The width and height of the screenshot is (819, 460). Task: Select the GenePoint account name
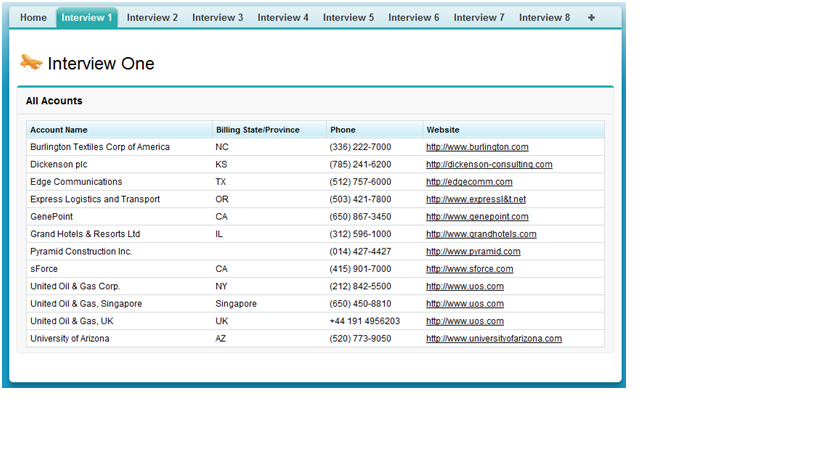coord(51,217)
